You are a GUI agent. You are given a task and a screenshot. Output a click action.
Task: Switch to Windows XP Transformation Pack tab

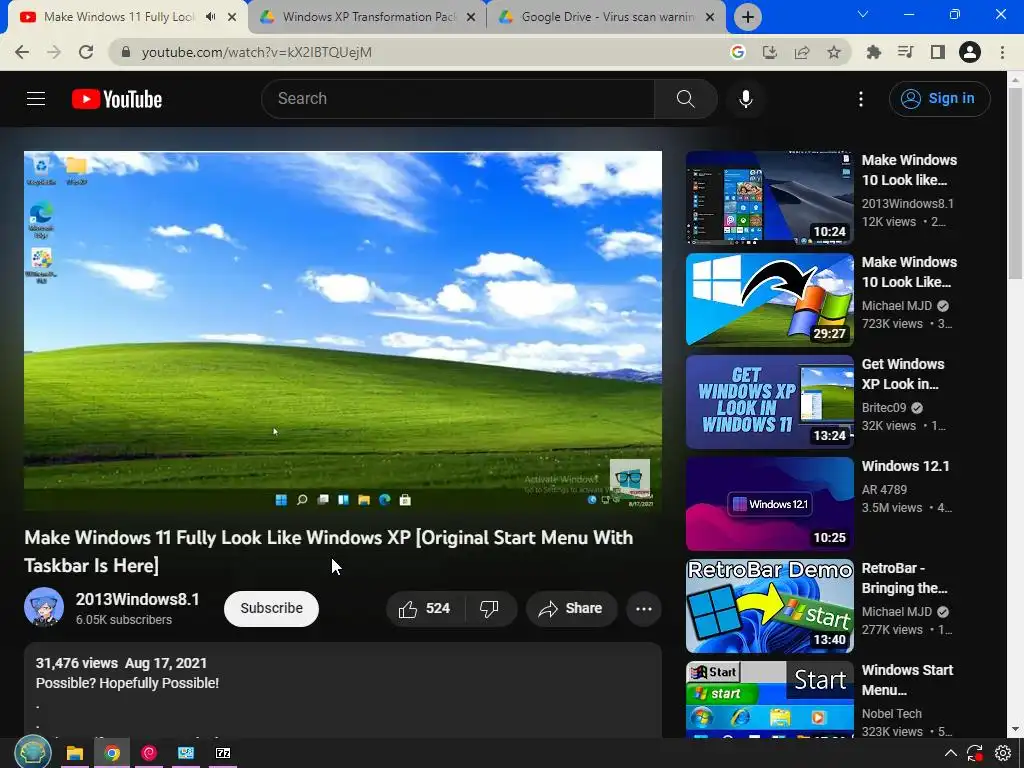[x=369, y=17]
